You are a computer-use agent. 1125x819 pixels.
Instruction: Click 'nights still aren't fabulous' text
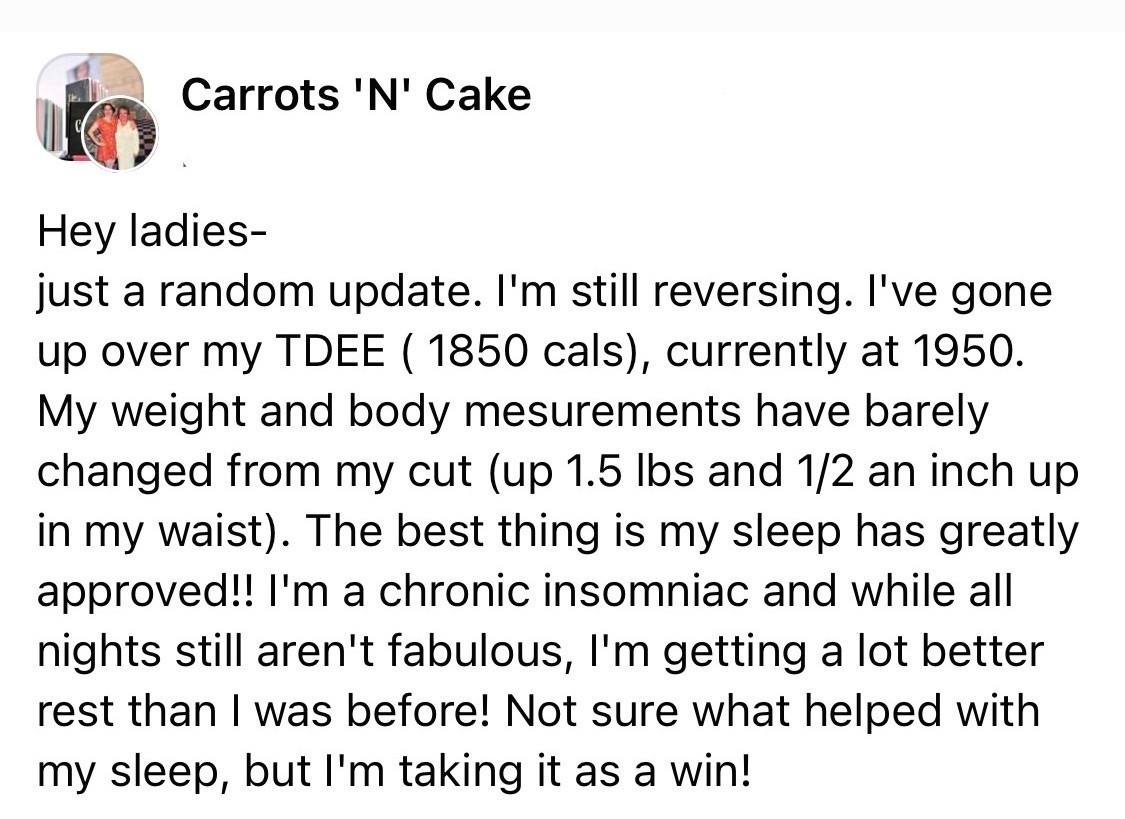pyautogui.click(x=298, y=652)
